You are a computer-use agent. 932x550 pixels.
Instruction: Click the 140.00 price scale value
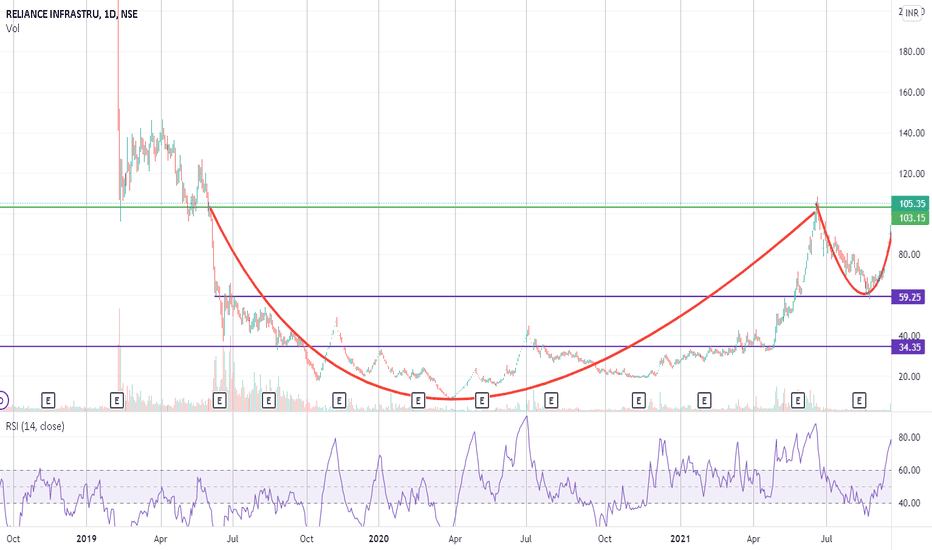[912, 133]
